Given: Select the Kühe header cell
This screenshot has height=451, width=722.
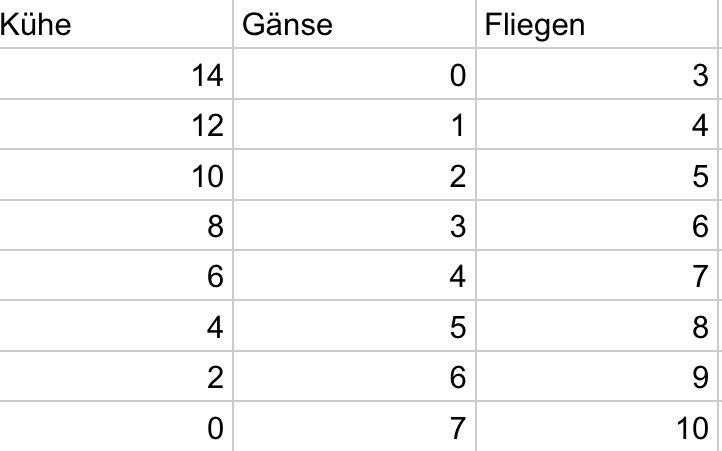Looking at the screenshot, I should click(x=115, y=25).
